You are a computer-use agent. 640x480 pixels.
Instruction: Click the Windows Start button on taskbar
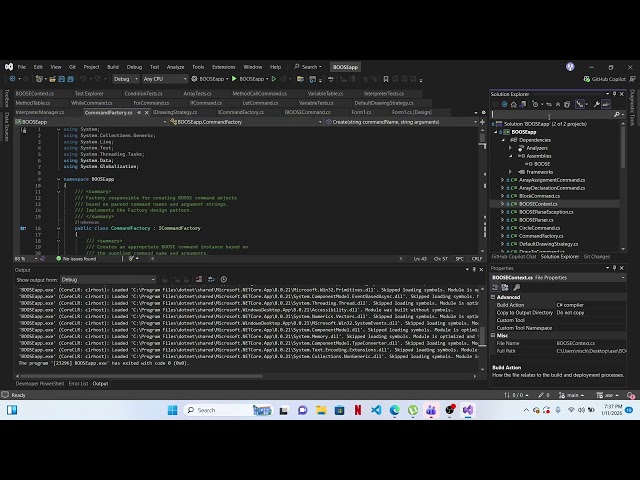(171, 410)
